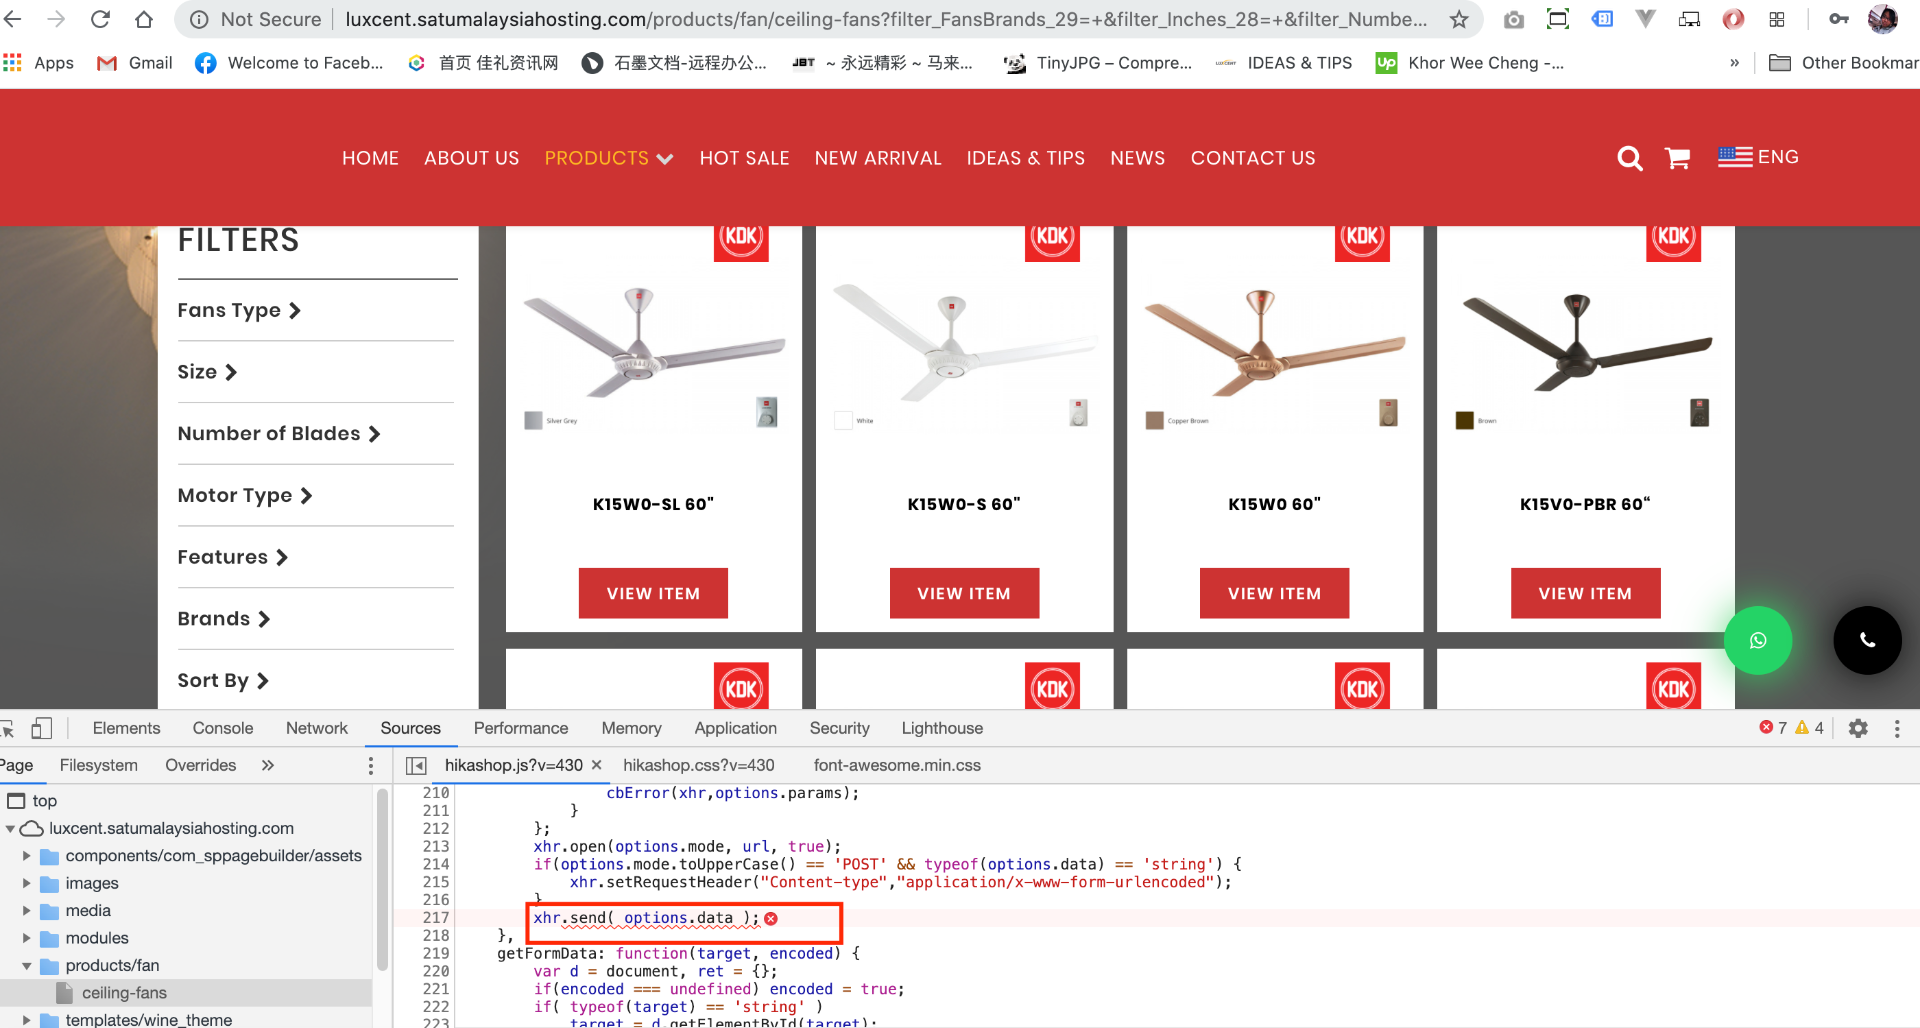The height and width of the screenshot is (1028, 1920).
Task: Click the screenshot camera extension icon
Action: 1514,19
